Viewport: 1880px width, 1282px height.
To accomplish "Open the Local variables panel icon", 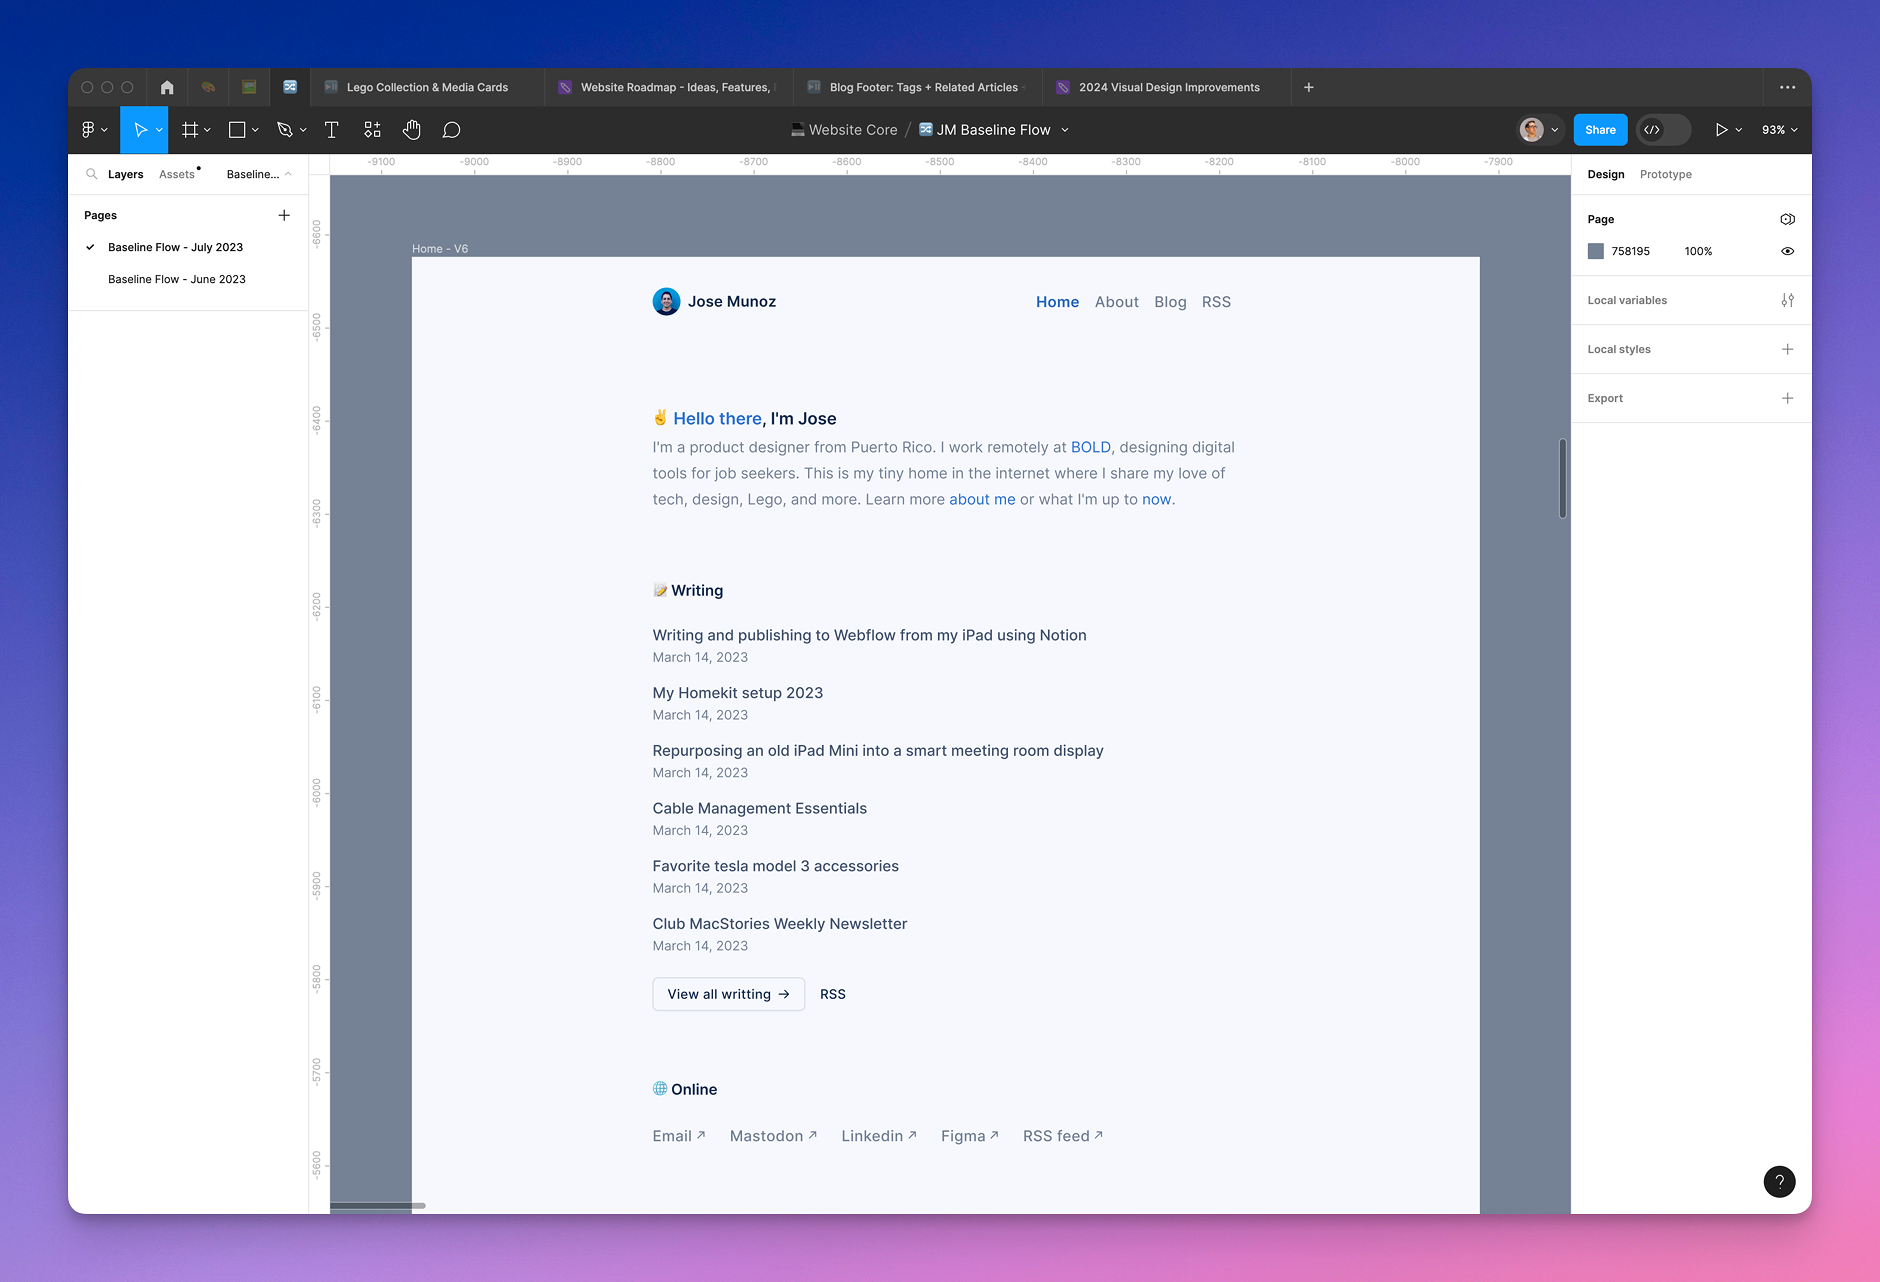I will [x=1788, y=300].
